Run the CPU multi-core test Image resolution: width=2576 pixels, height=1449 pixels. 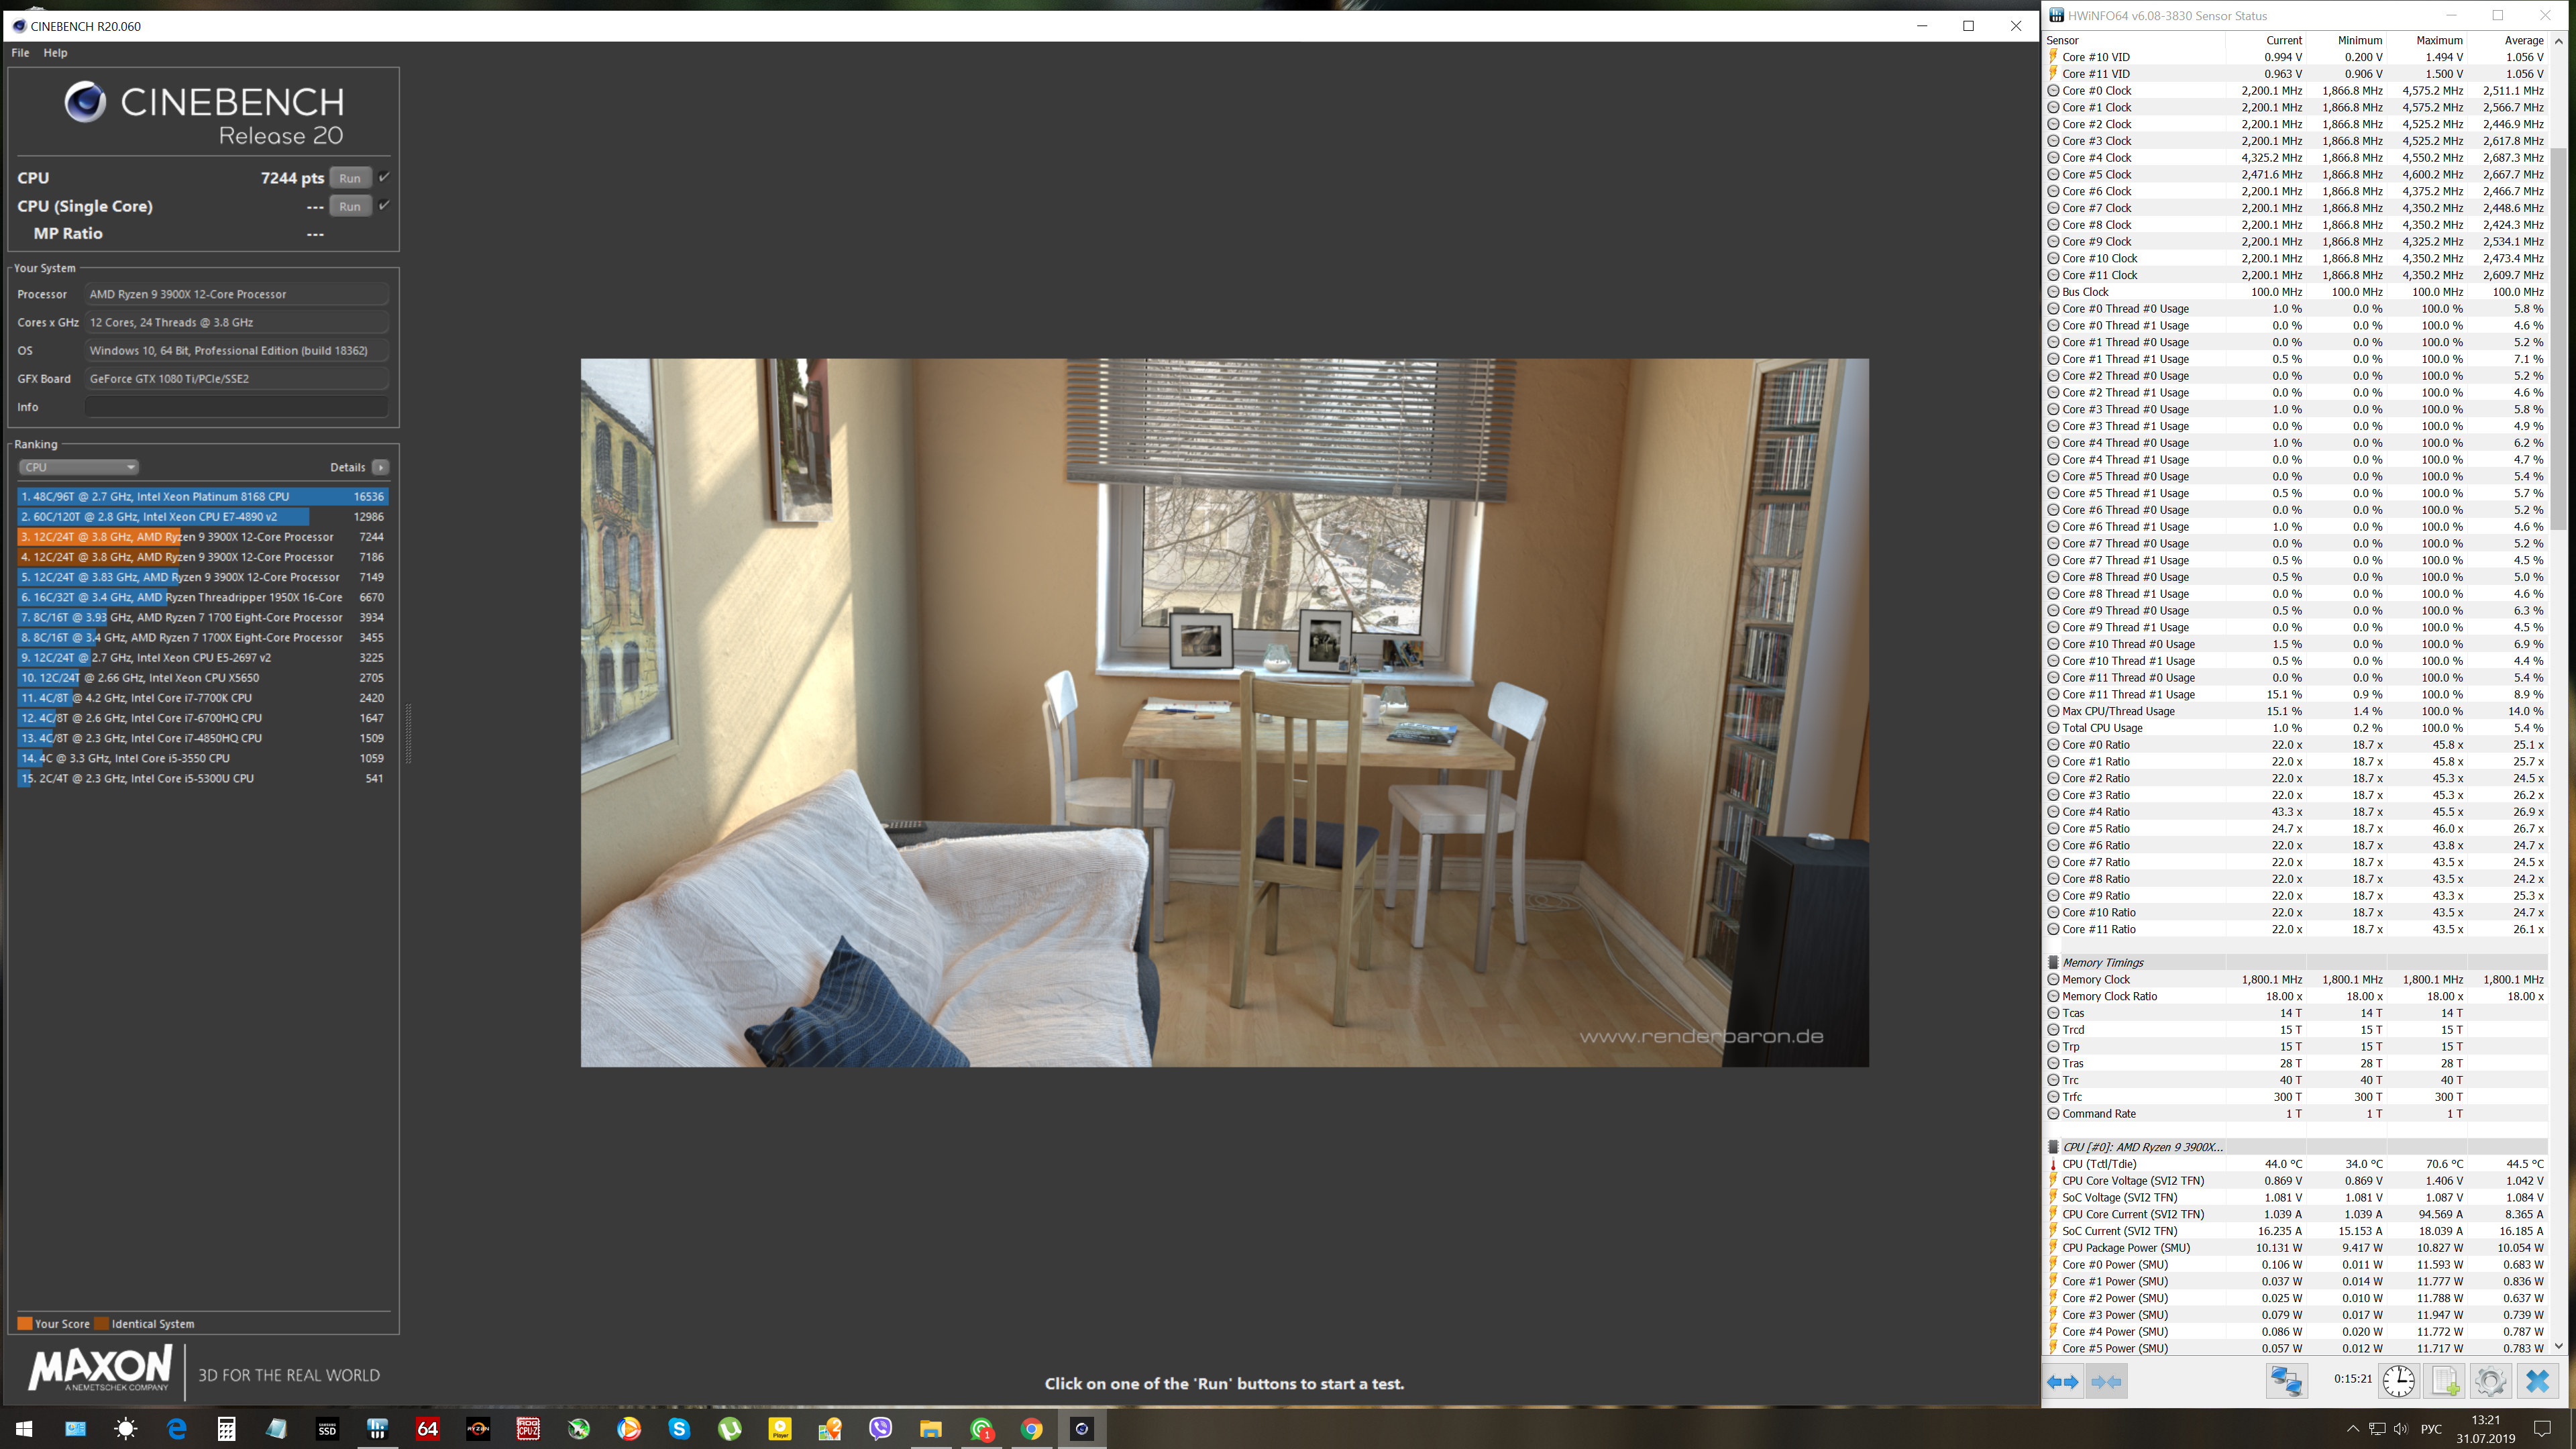(x=349, y=178)
